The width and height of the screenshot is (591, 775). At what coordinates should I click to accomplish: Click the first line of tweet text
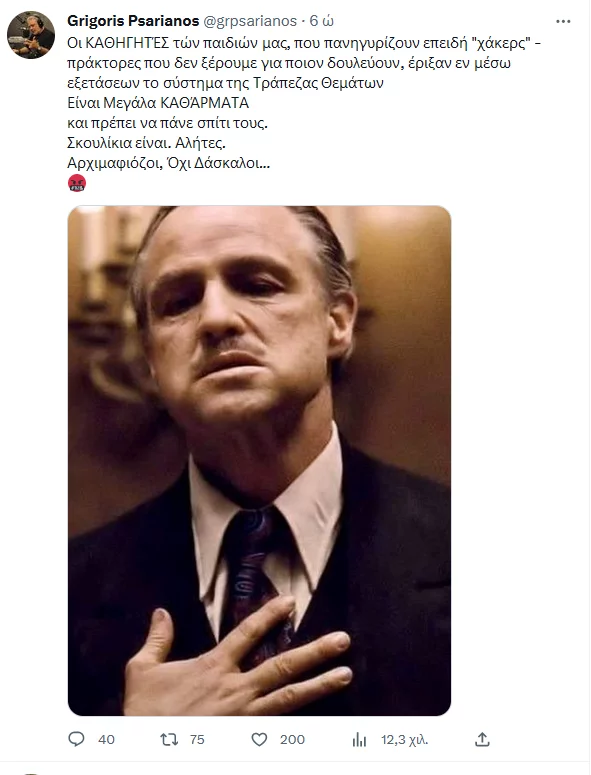coord(304,43)
